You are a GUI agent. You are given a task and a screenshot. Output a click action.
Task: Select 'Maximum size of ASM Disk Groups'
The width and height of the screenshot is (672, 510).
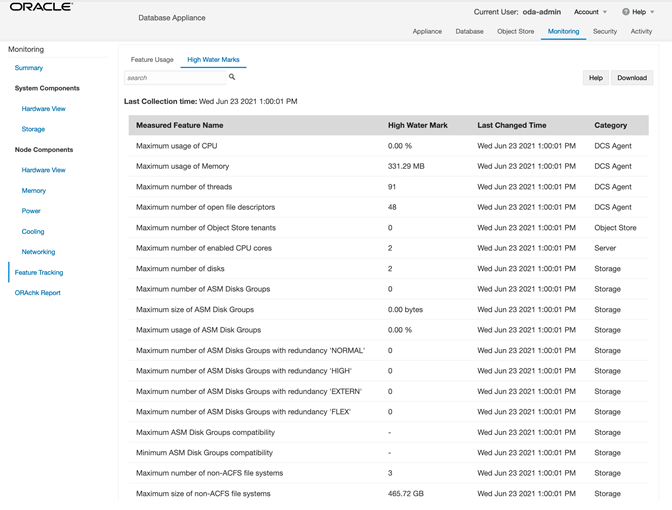[389, 309]
